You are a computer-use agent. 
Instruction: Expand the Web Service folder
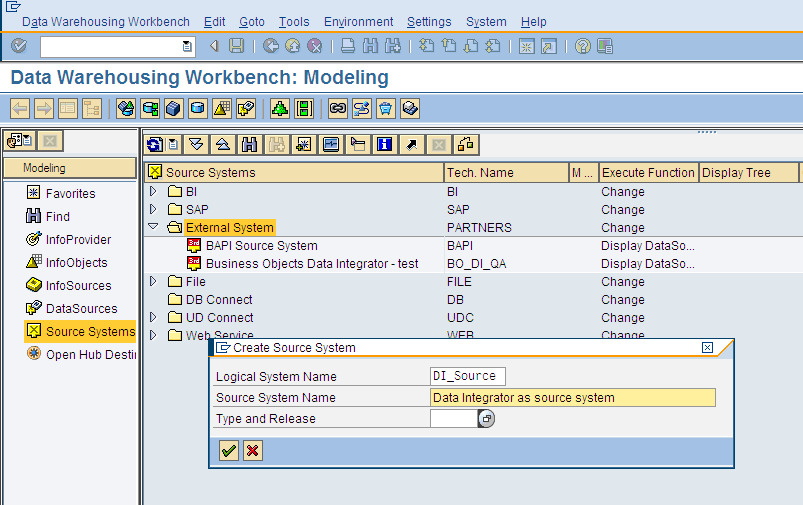(153, 335)
